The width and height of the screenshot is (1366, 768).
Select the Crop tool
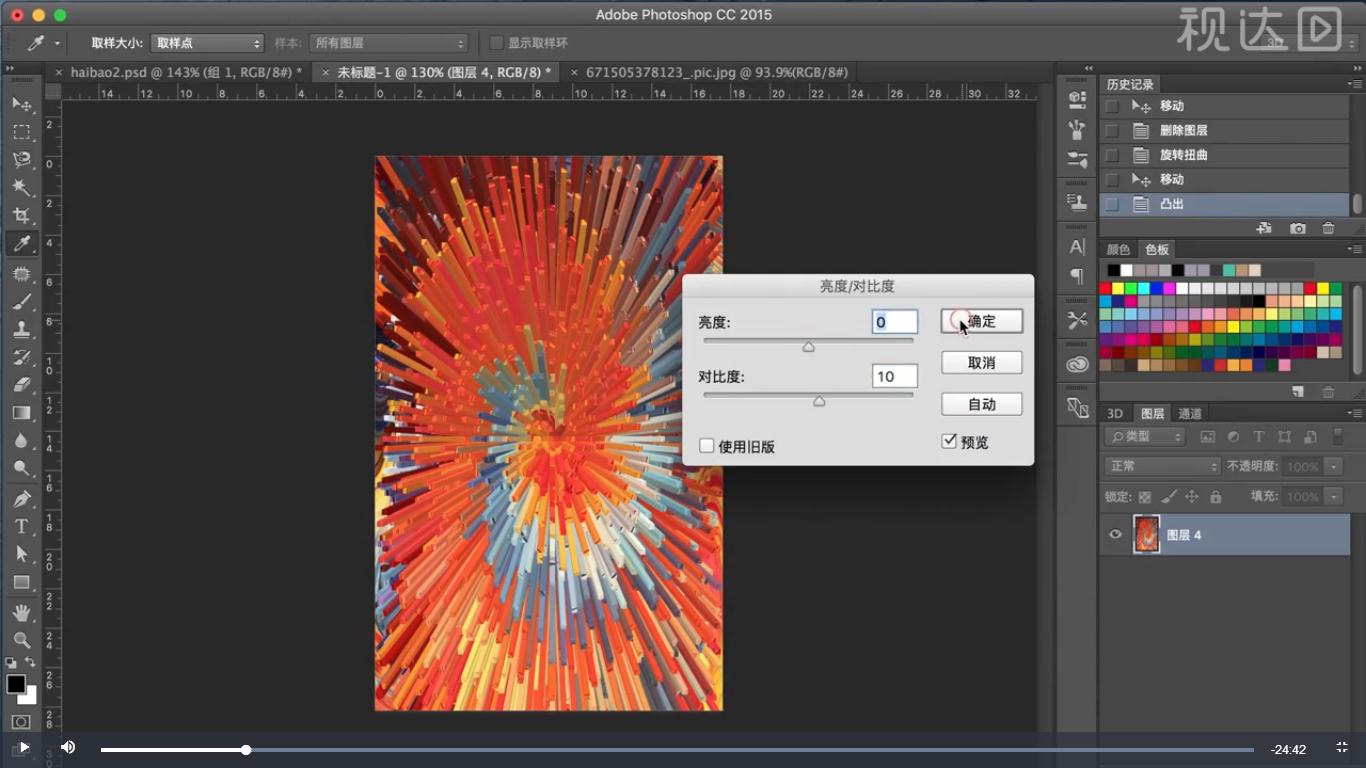(21, 216)
